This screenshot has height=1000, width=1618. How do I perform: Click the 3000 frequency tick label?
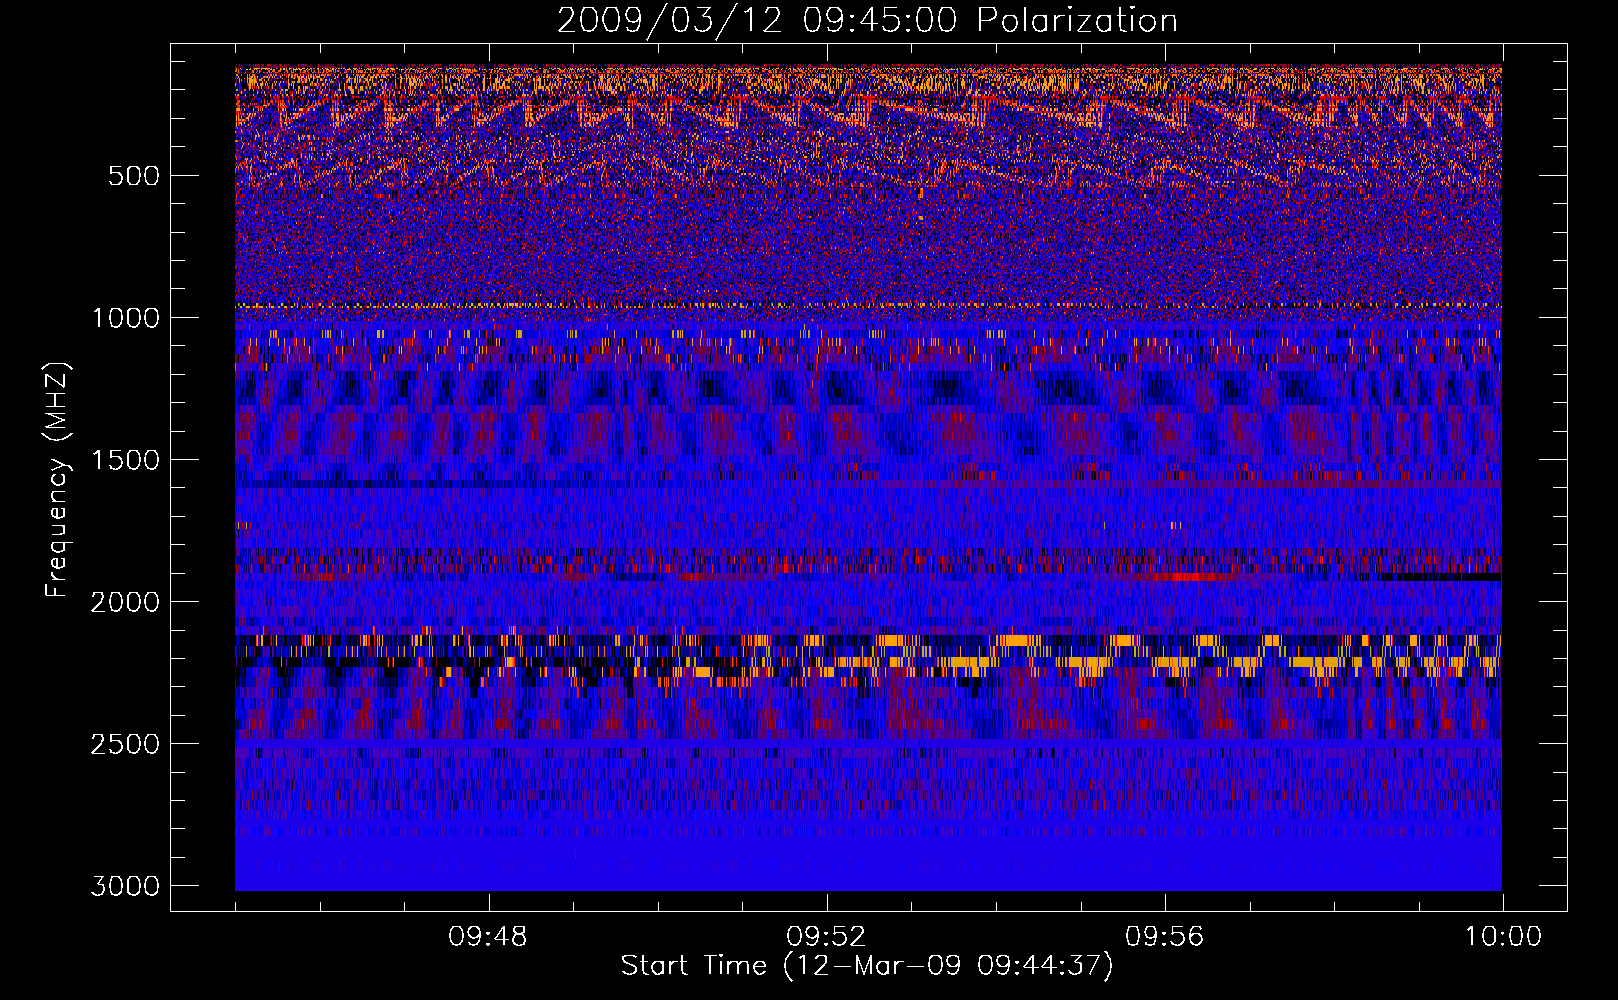click(x=125, y=886)
